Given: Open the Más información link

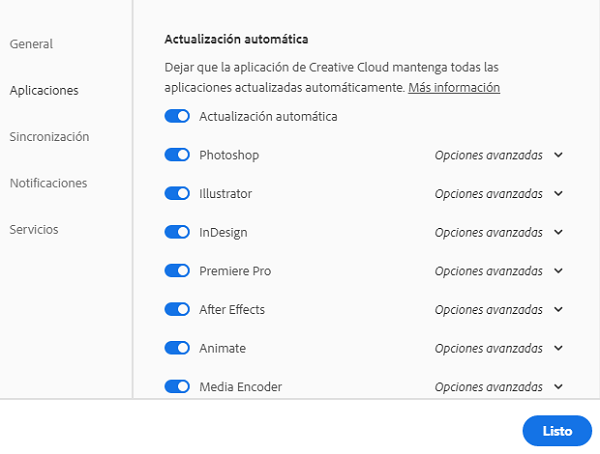Looking at the screenshot, I should (453, 88).
